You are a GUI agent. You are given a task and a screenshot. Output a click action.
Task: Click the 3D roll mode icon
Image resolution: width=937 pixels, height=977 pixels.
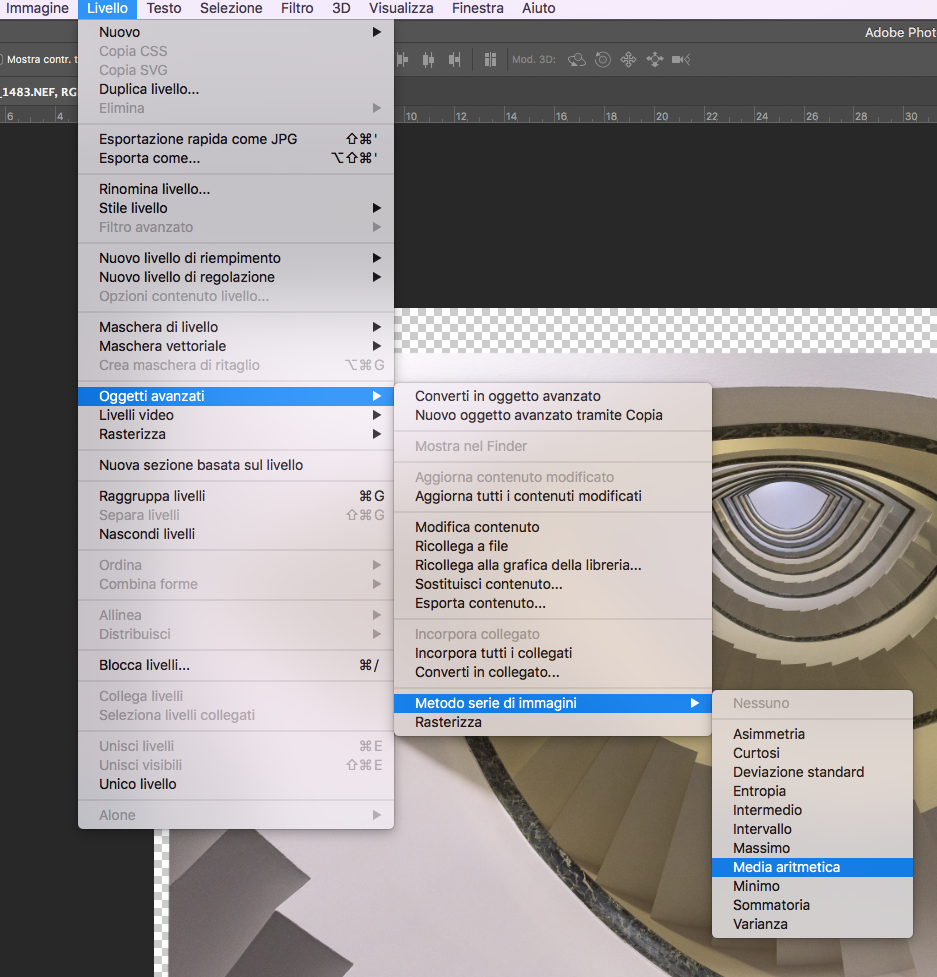(x=603, y=60)
